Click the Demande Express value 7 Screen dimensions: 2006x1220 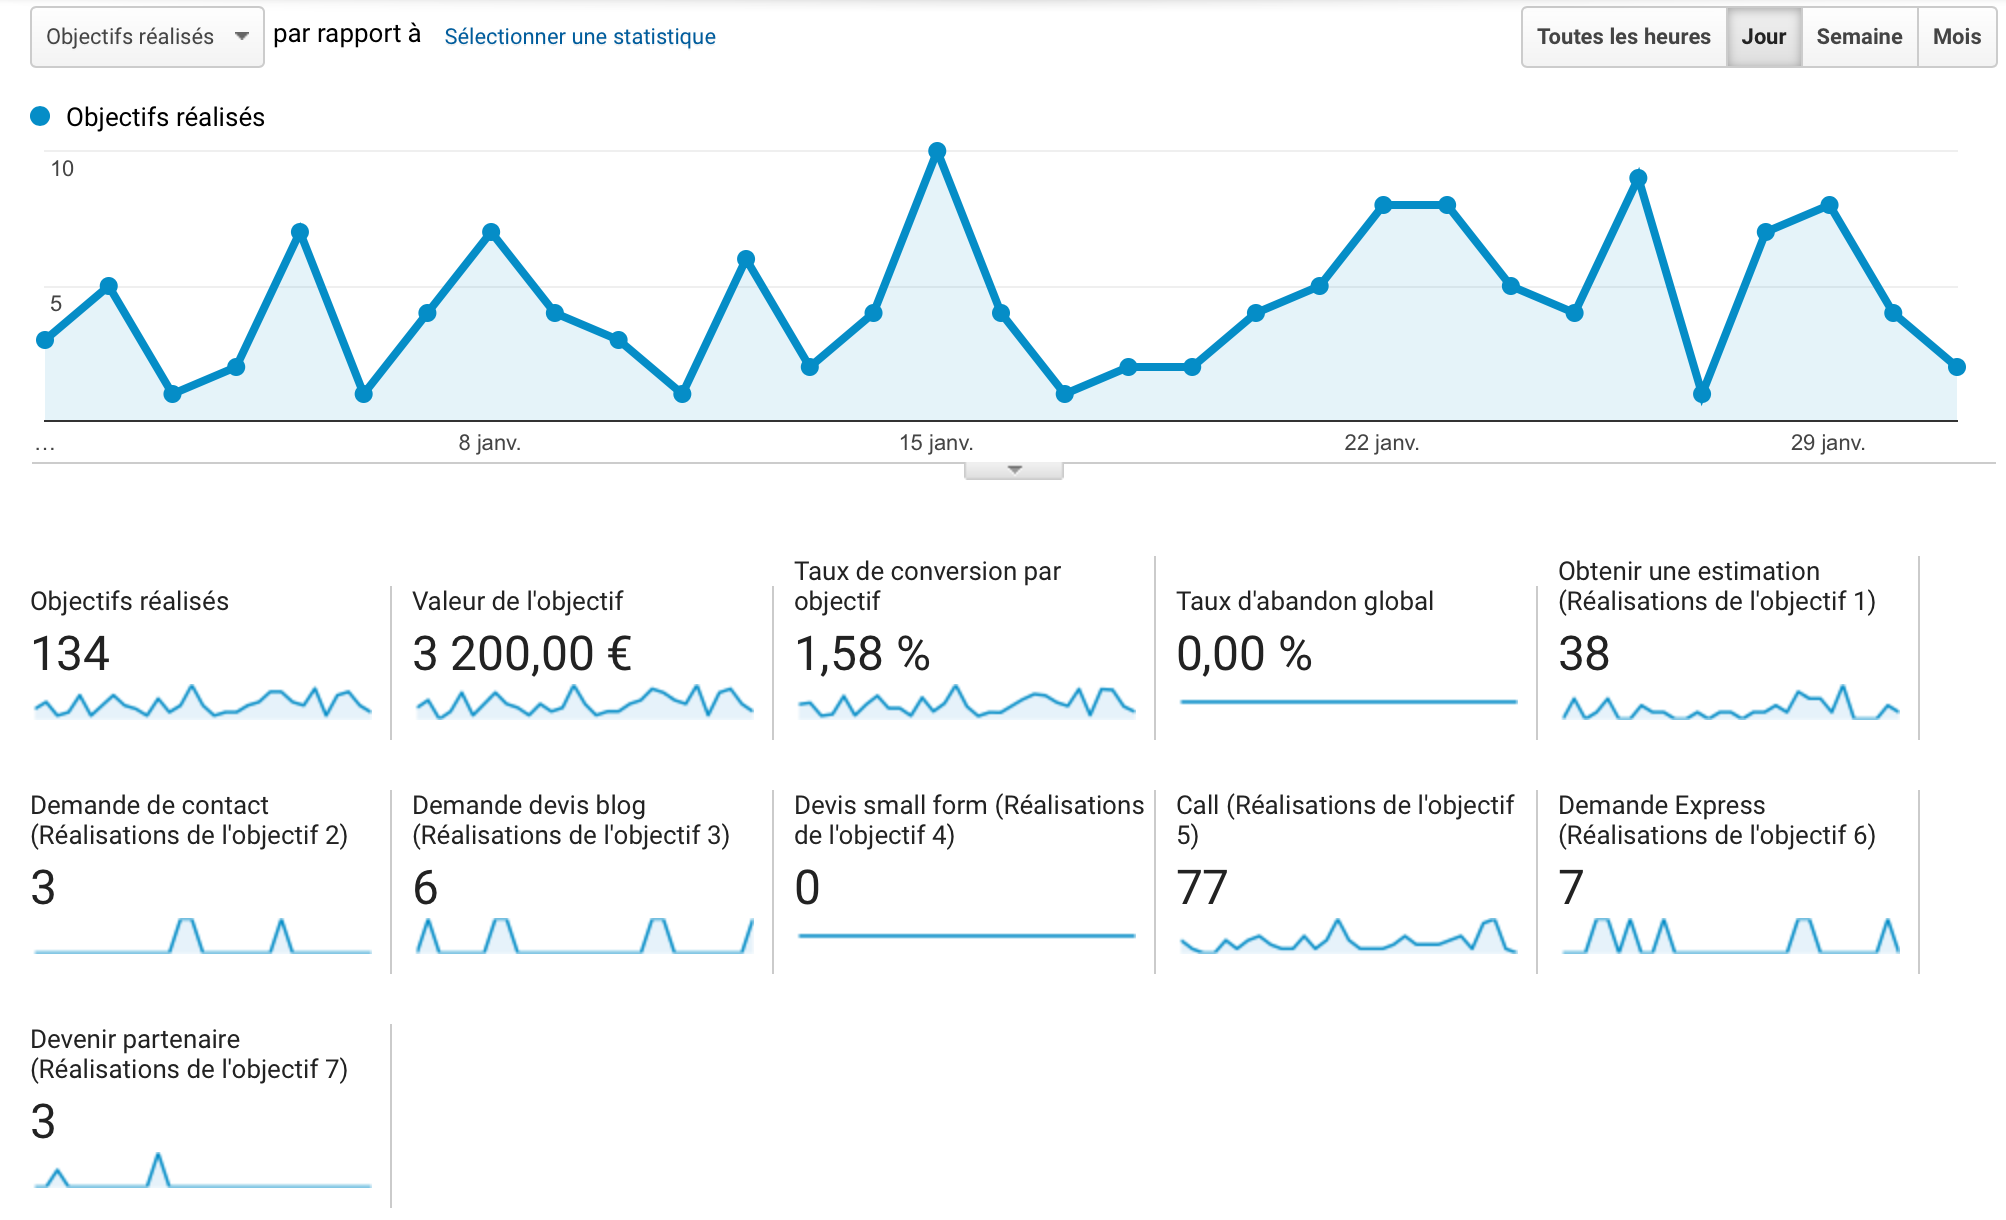coord(1571,888)
